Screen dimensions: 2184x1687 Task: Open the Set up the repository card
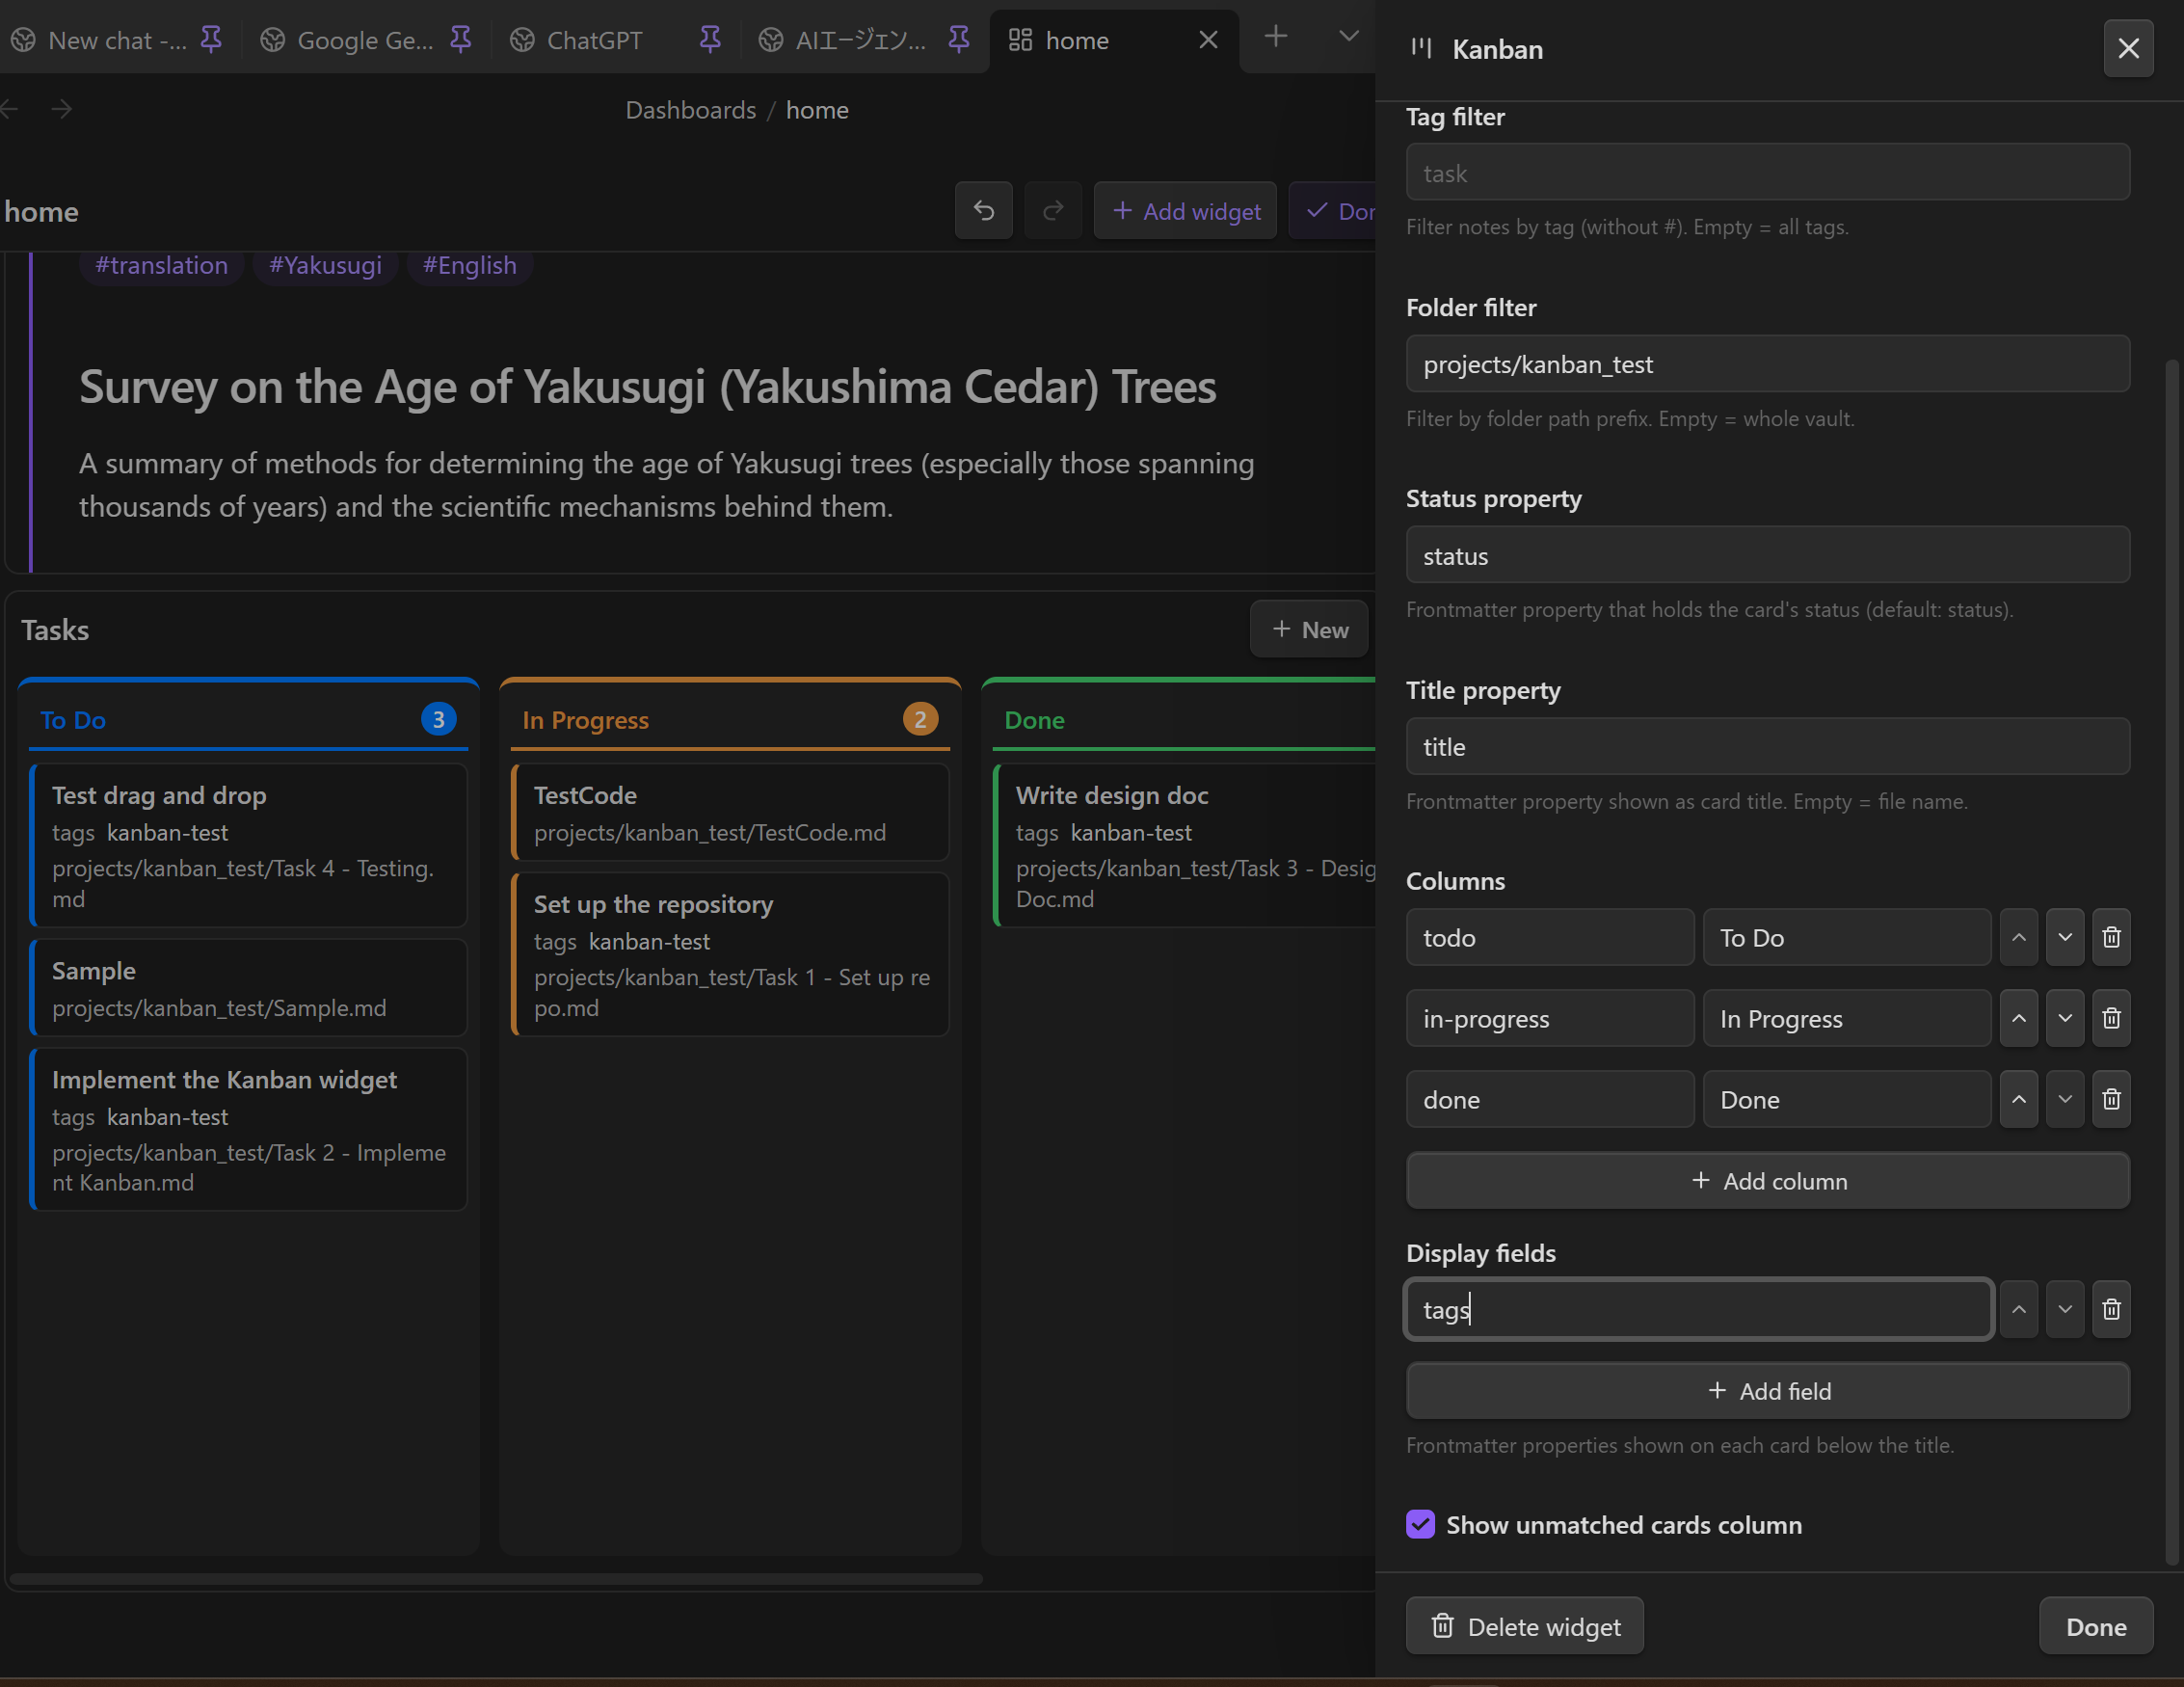pos(731,955)
